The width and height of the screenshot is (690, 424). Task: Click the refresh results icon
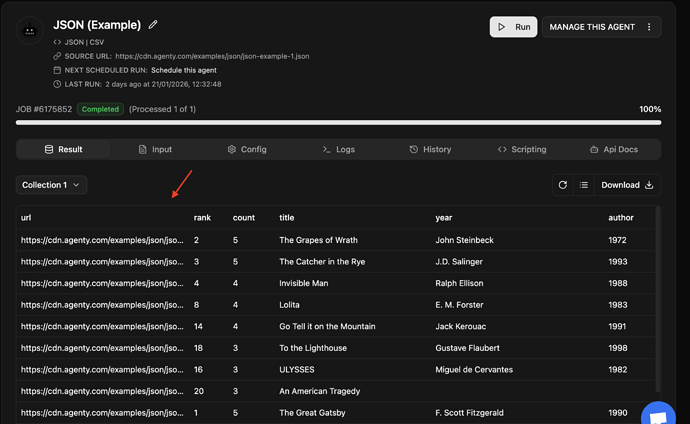[x=563, y=185]
